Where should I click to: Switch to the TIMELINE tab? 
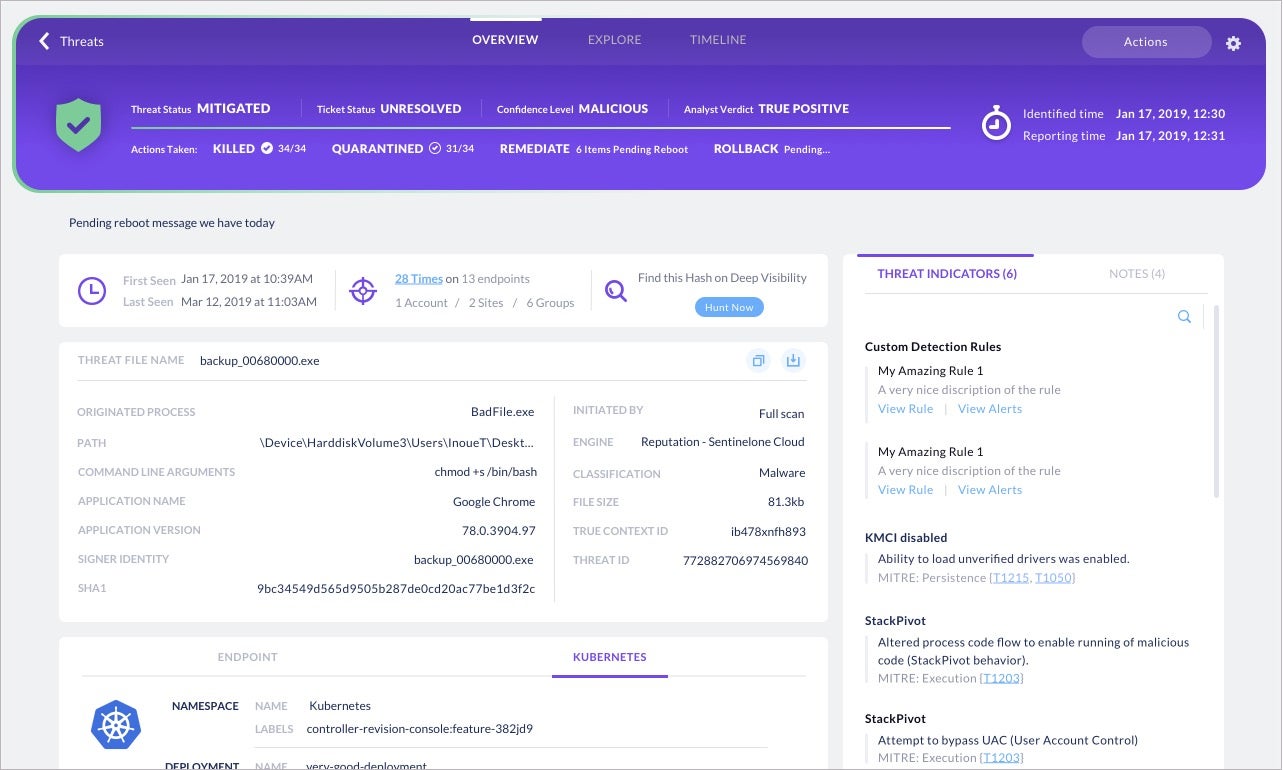[718, 40]
